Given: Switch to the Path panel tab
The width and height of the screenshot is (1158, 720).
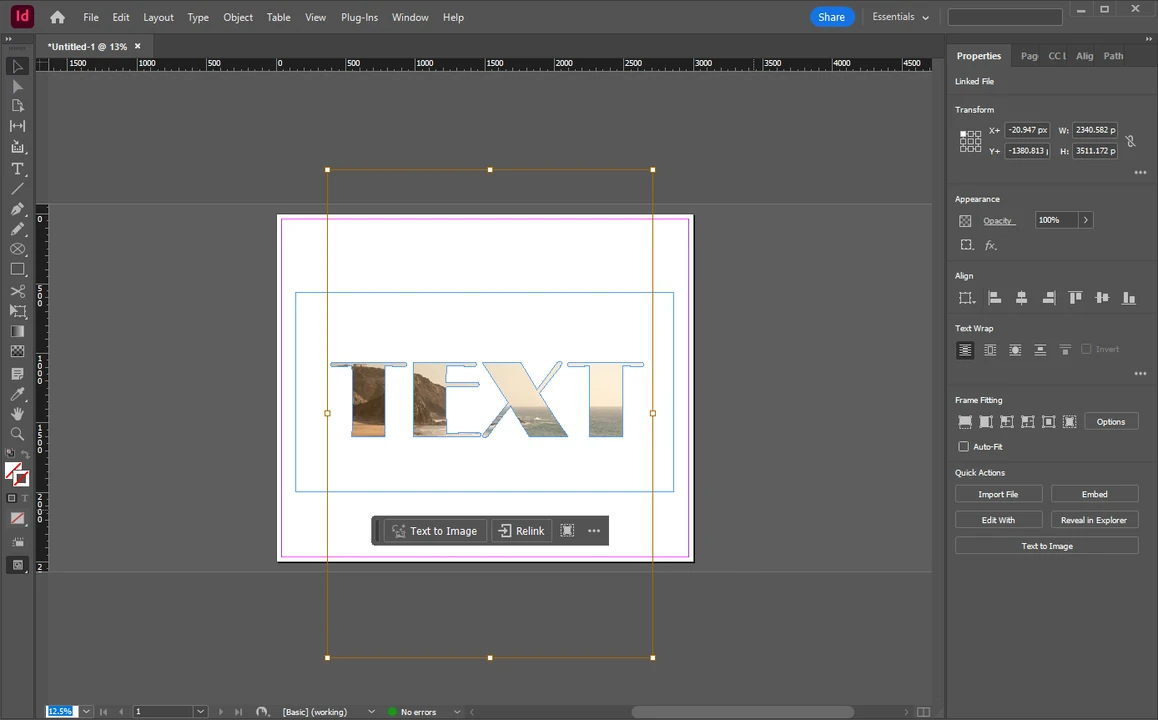Looking at the screenshot, I should pos(1113,56).
